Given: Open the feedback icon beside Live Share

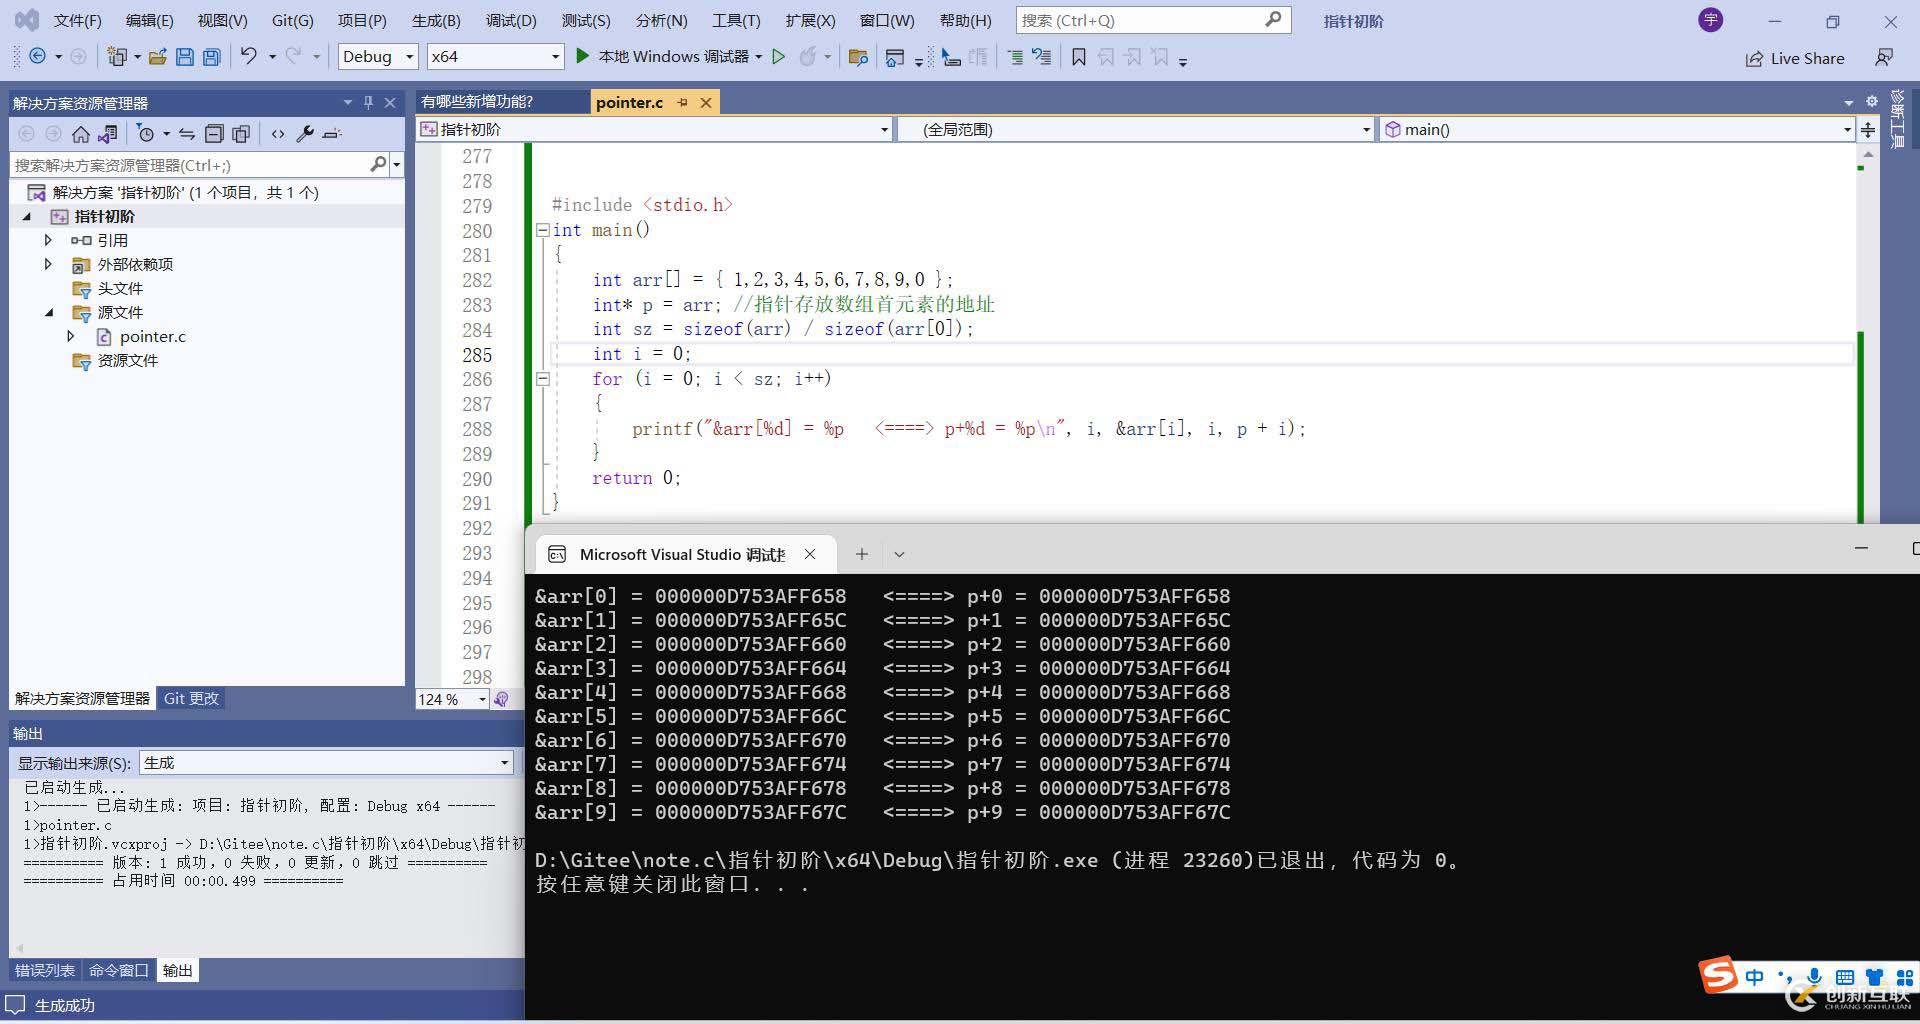Looking at the screenshot, I should coord(1884,58).
